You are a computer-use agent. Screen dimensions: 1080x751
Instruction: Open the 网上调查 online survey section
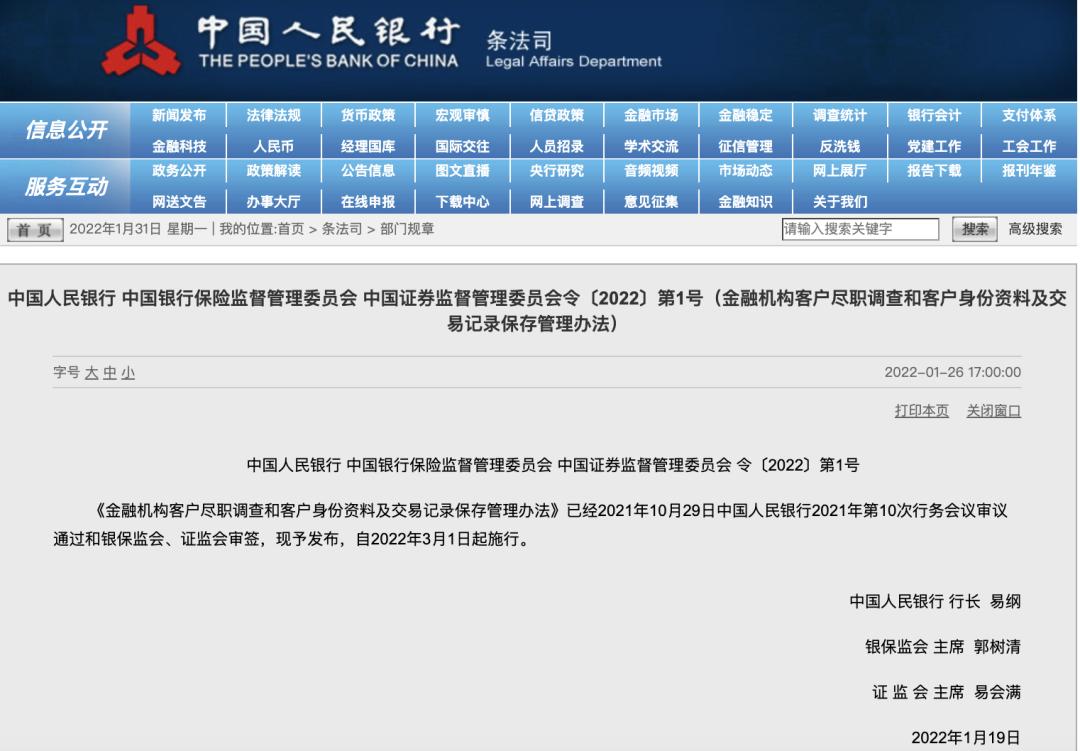click(557, 200)
